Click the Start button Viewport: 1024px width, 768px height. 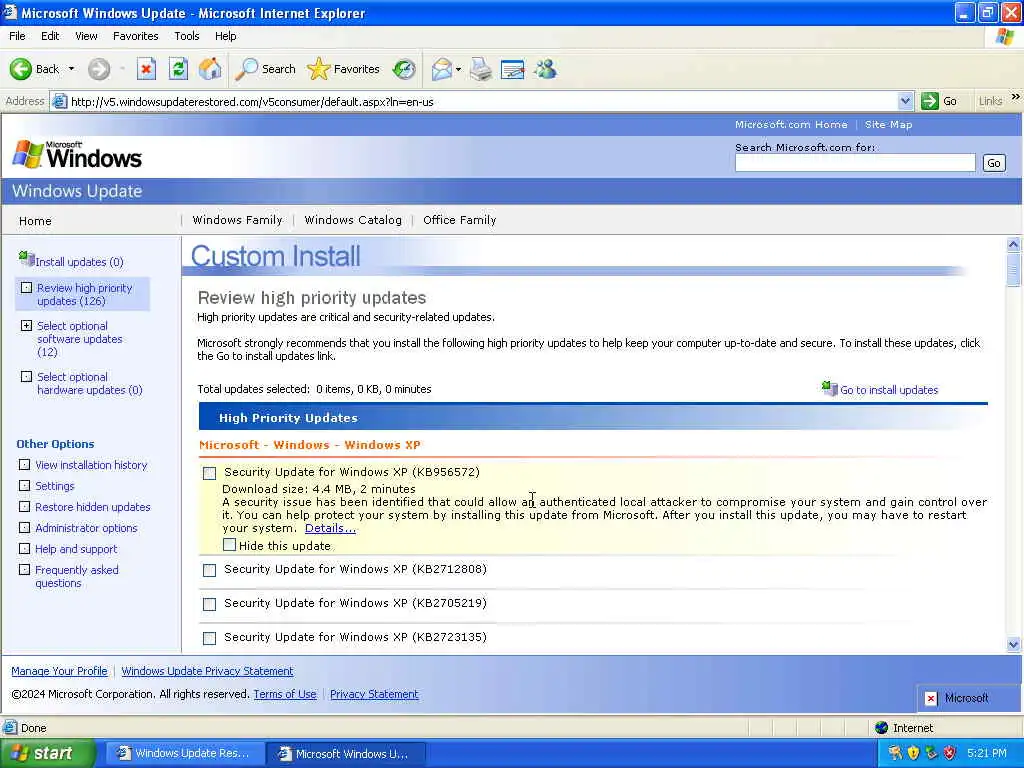click(46, 753)
